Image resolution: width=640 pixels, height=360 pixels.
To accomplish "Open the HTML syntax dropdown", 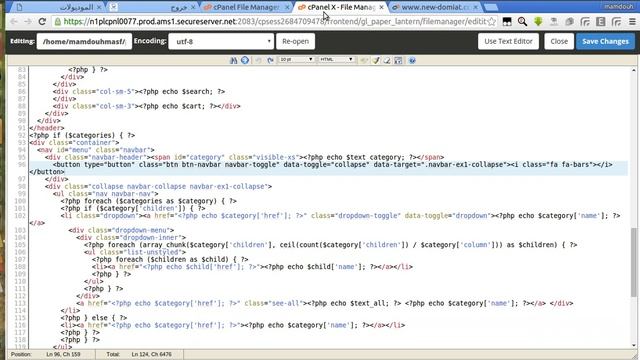I will point(336,60).
